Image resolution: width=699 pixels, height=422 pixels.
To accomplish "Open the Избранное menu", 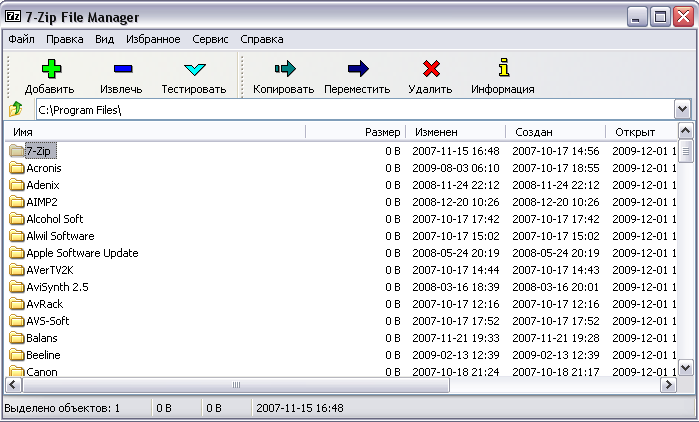I will pos(153,39).
